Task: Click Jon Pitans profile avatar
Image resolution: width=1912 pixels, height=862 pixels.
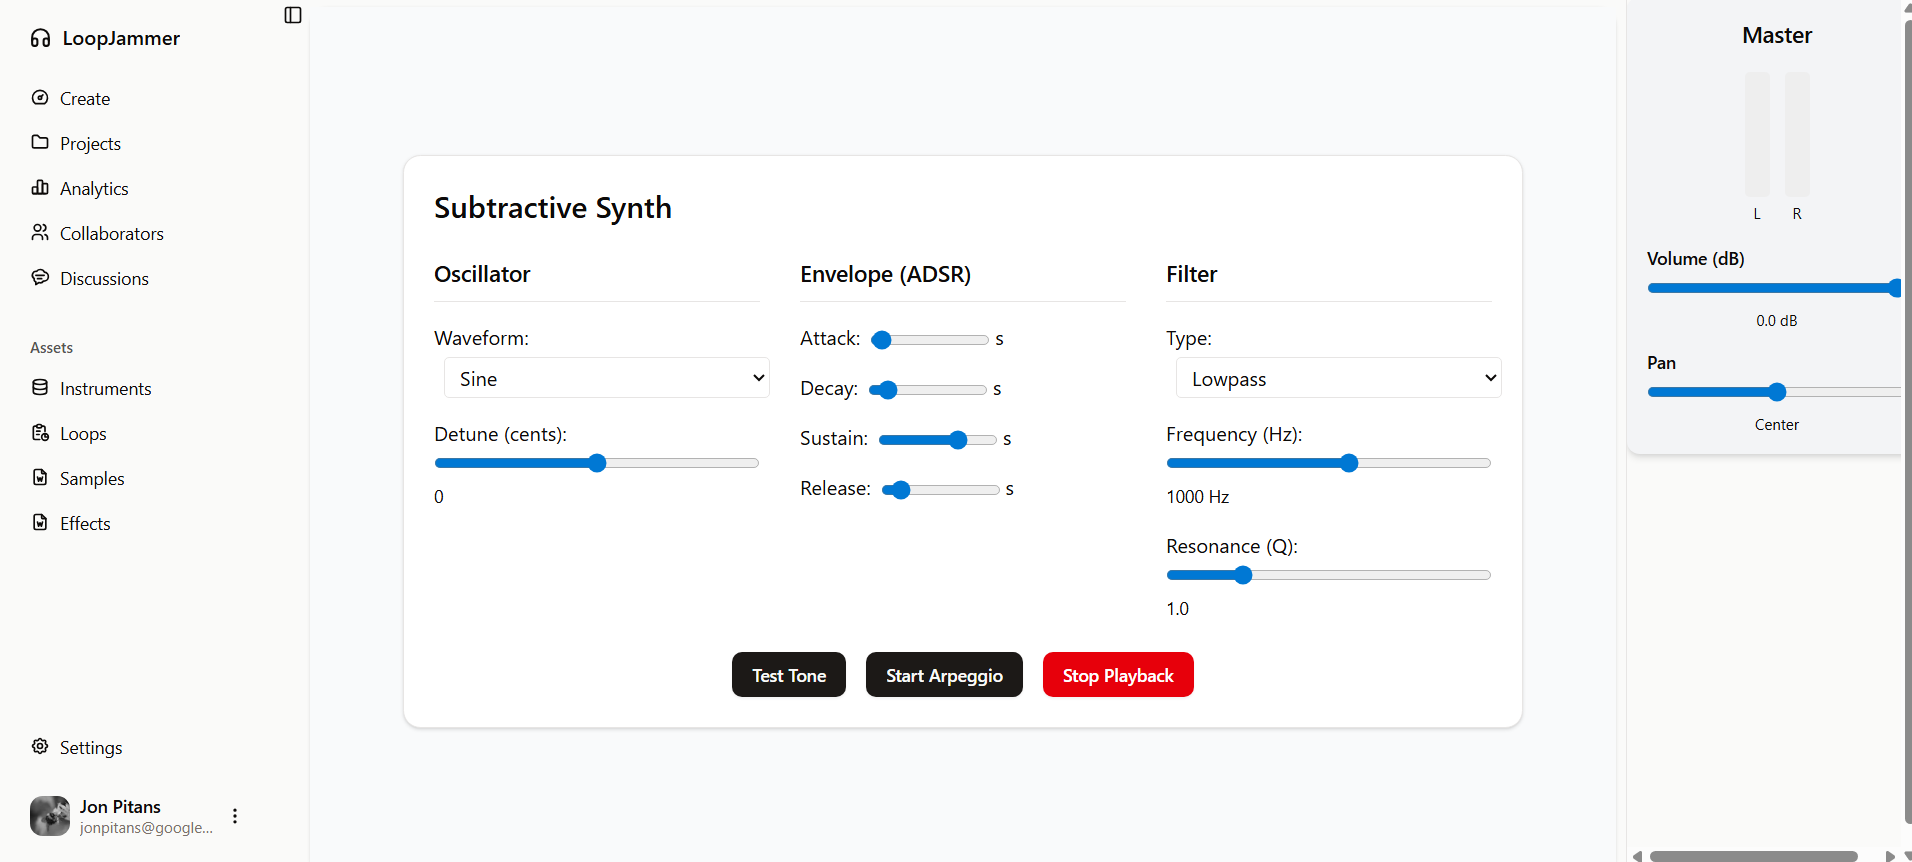Action: 50,816
